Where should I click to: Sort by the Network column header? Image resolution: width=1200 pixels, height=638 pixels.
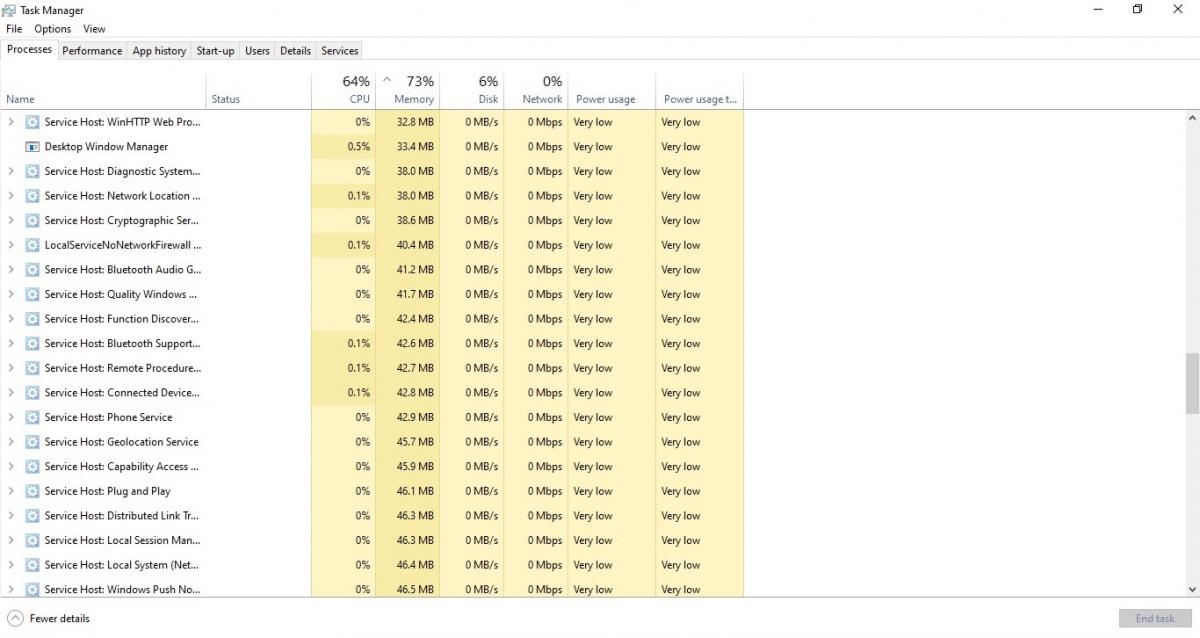(535, 91)
